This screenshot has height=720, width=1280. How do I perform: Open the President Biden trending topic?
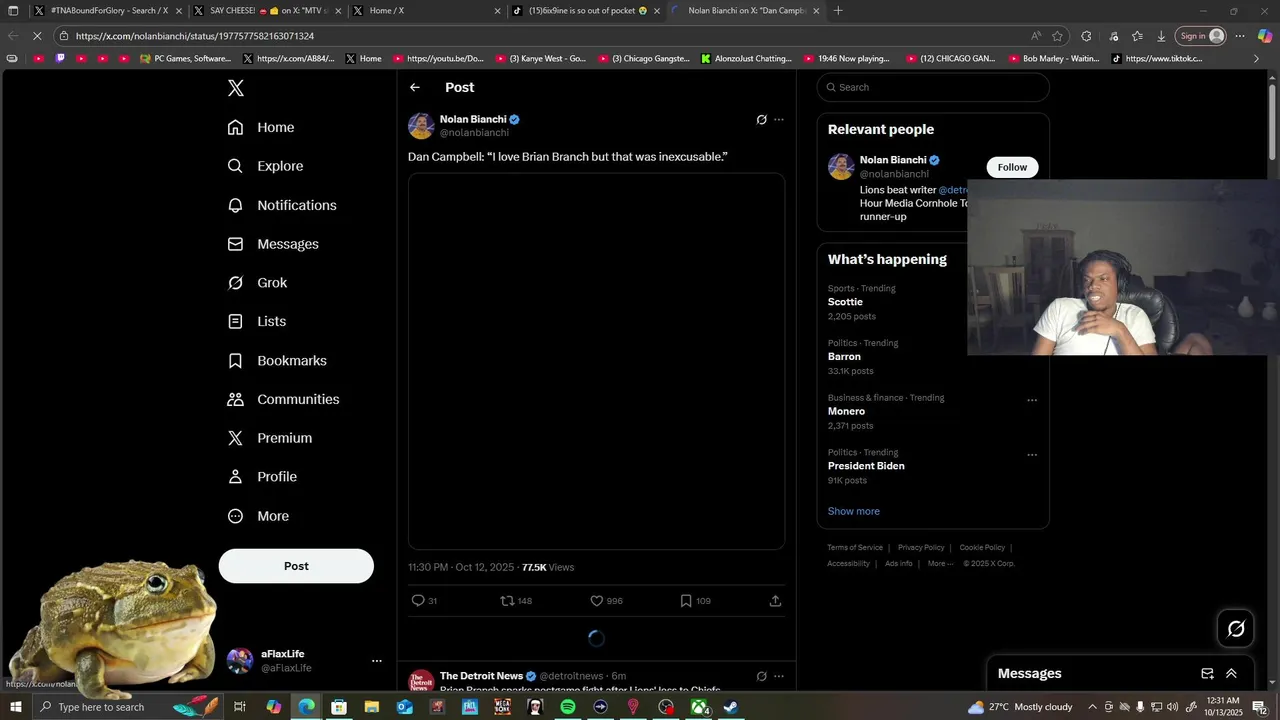[x=866, y=466]
